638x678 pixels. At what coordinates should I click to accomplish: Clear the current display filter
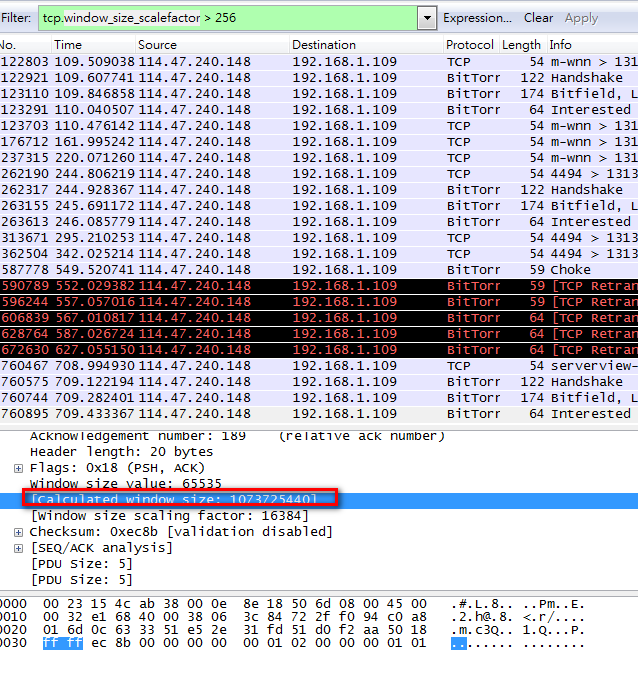tap(538, 18)
